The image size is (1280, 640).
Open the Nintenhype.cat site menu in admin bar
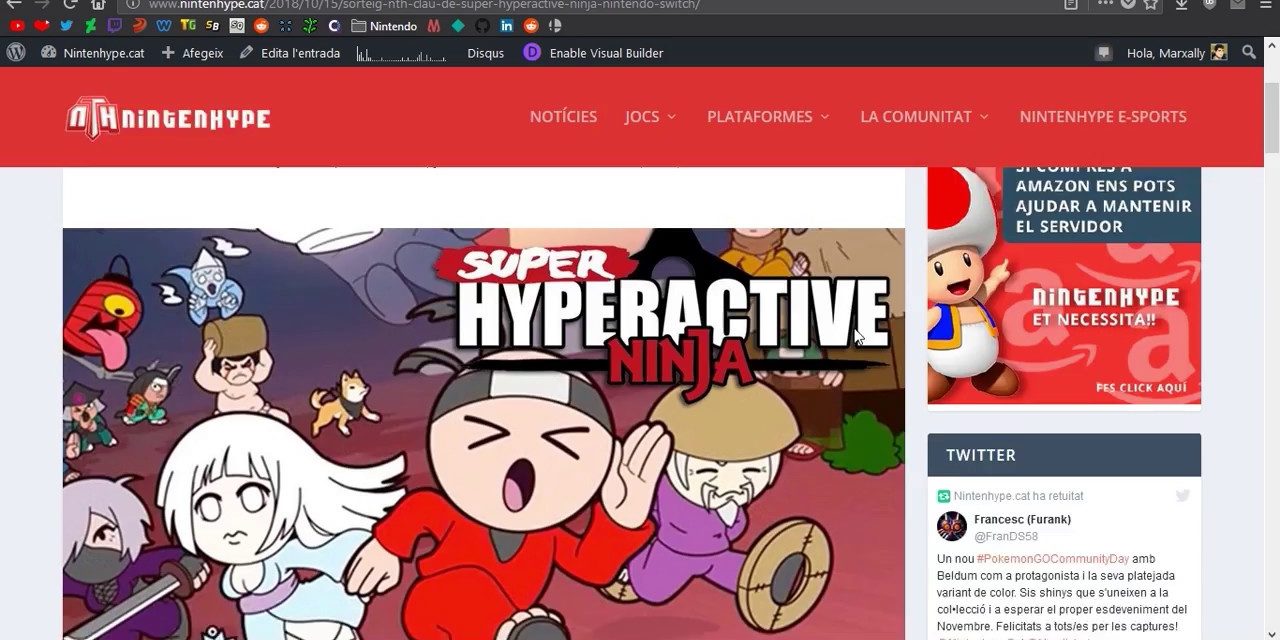(x=93, y=53)
